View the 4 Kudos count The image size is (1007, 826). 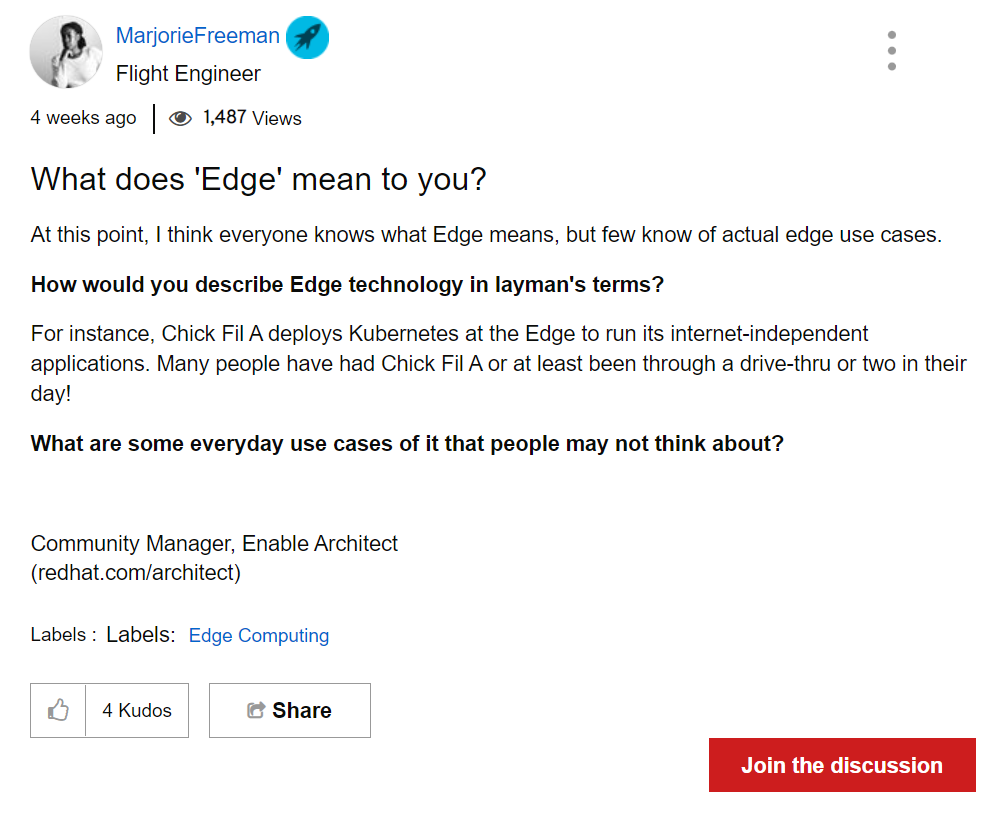(x=137, y=711)
